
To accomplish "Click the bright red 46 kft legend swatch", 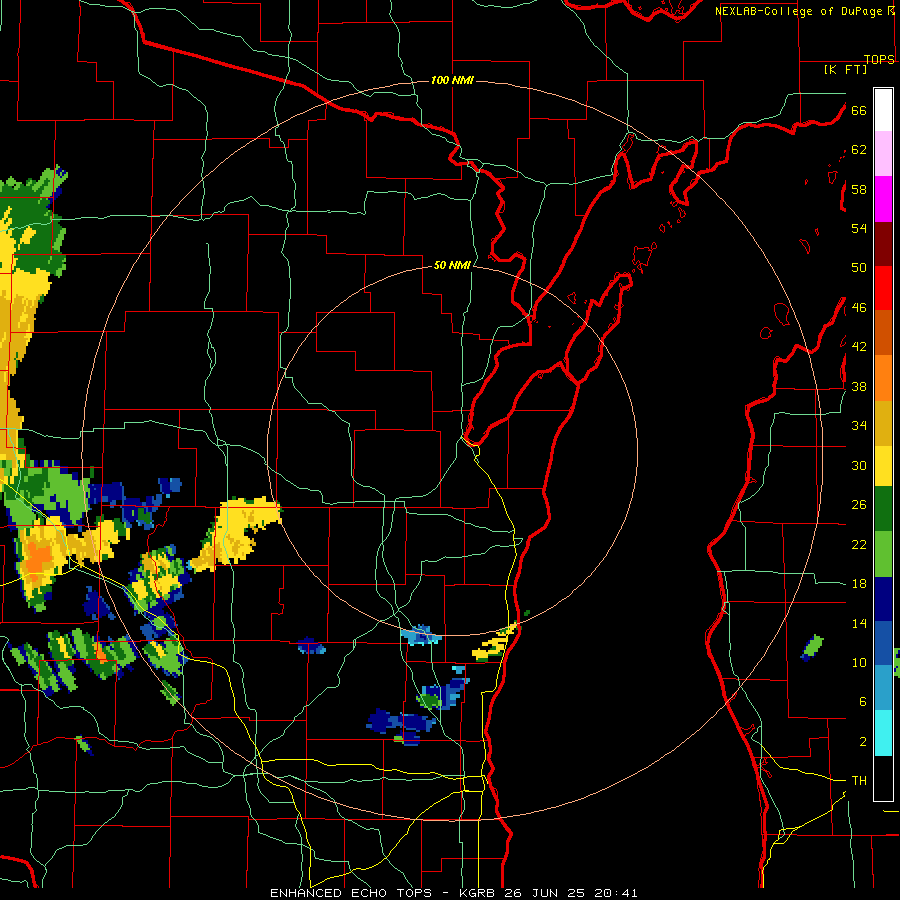I will point(883,289).
